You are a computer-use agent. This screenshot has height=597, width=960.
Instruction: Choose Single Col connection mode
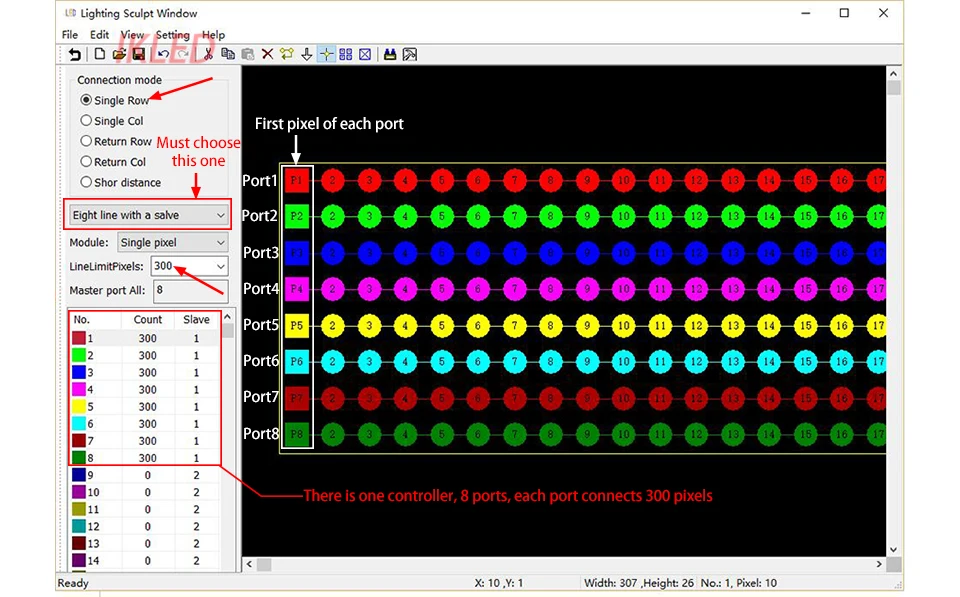(x=86, y=121)
